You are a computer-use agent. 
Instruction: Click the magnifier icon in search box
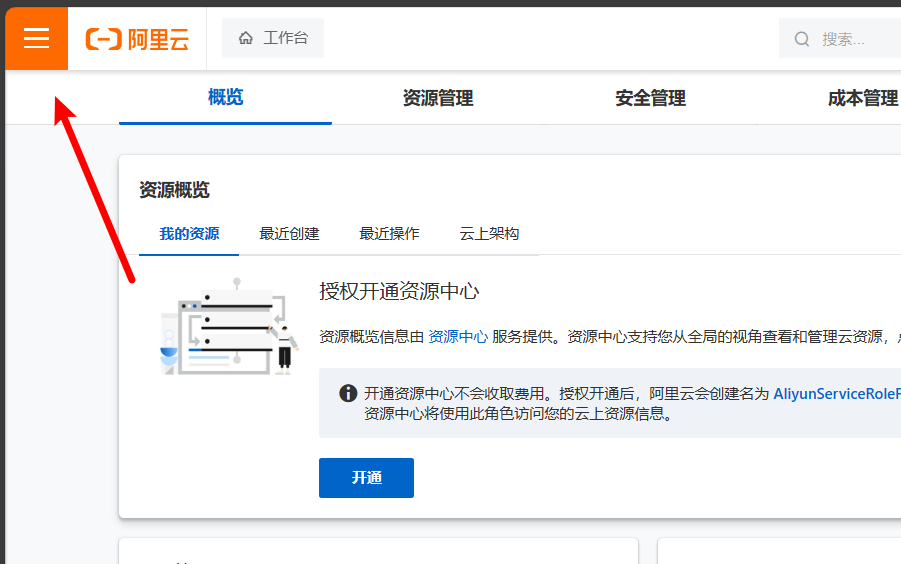point(802,39)
